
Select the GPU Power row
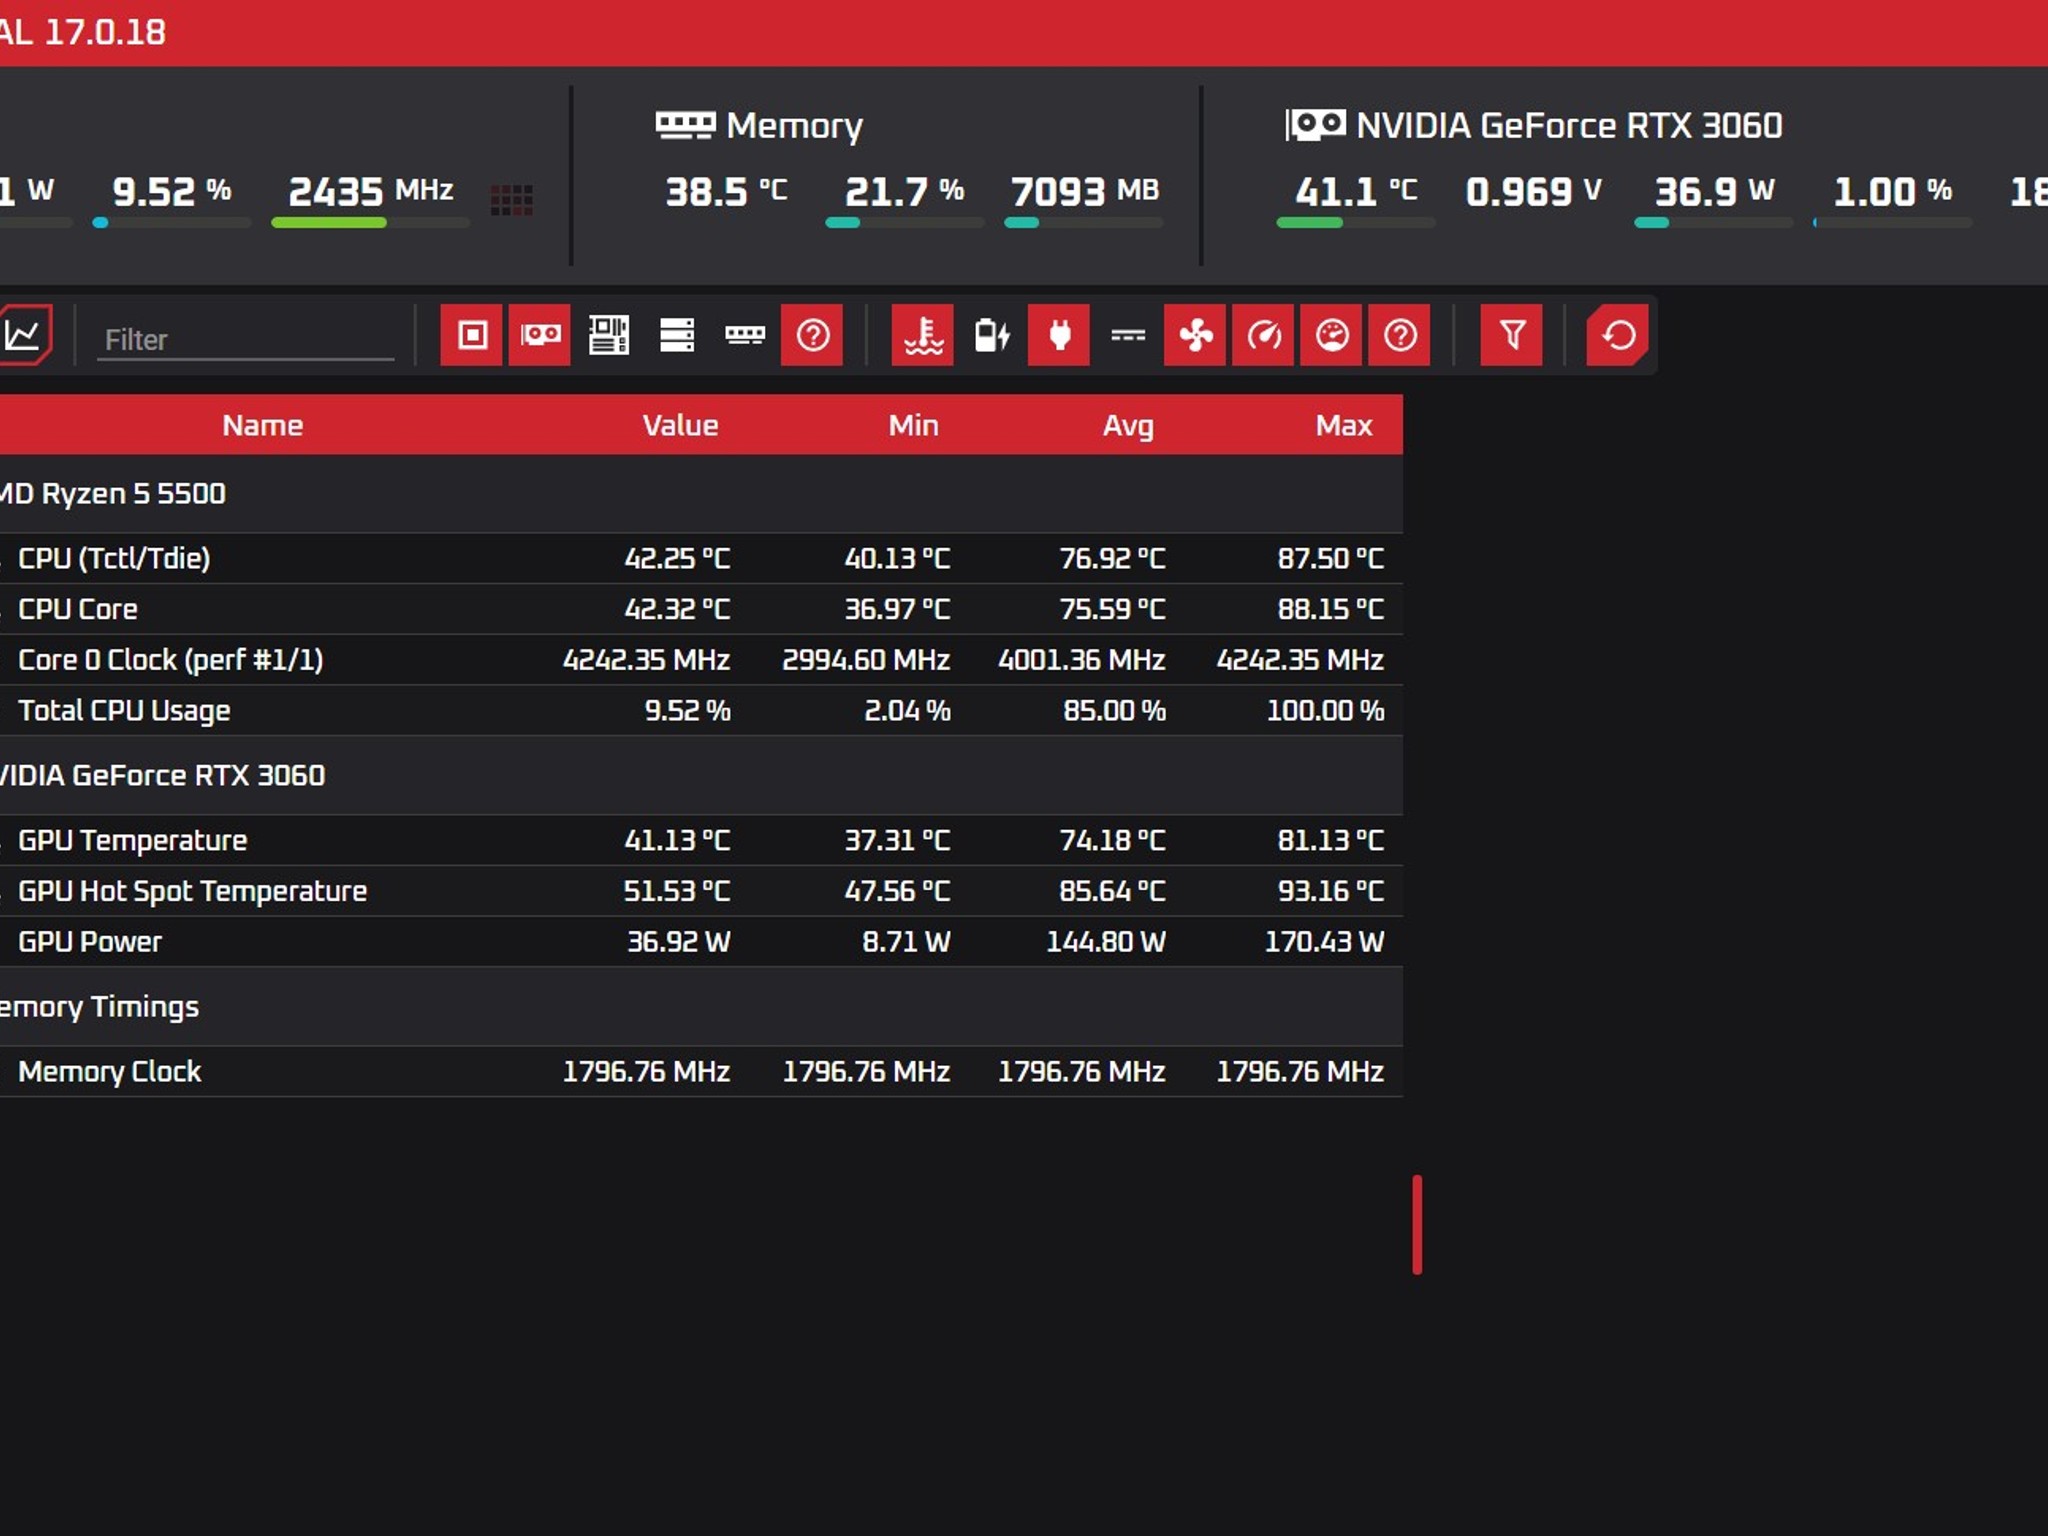pyautogui.click(x=701, y=942)
